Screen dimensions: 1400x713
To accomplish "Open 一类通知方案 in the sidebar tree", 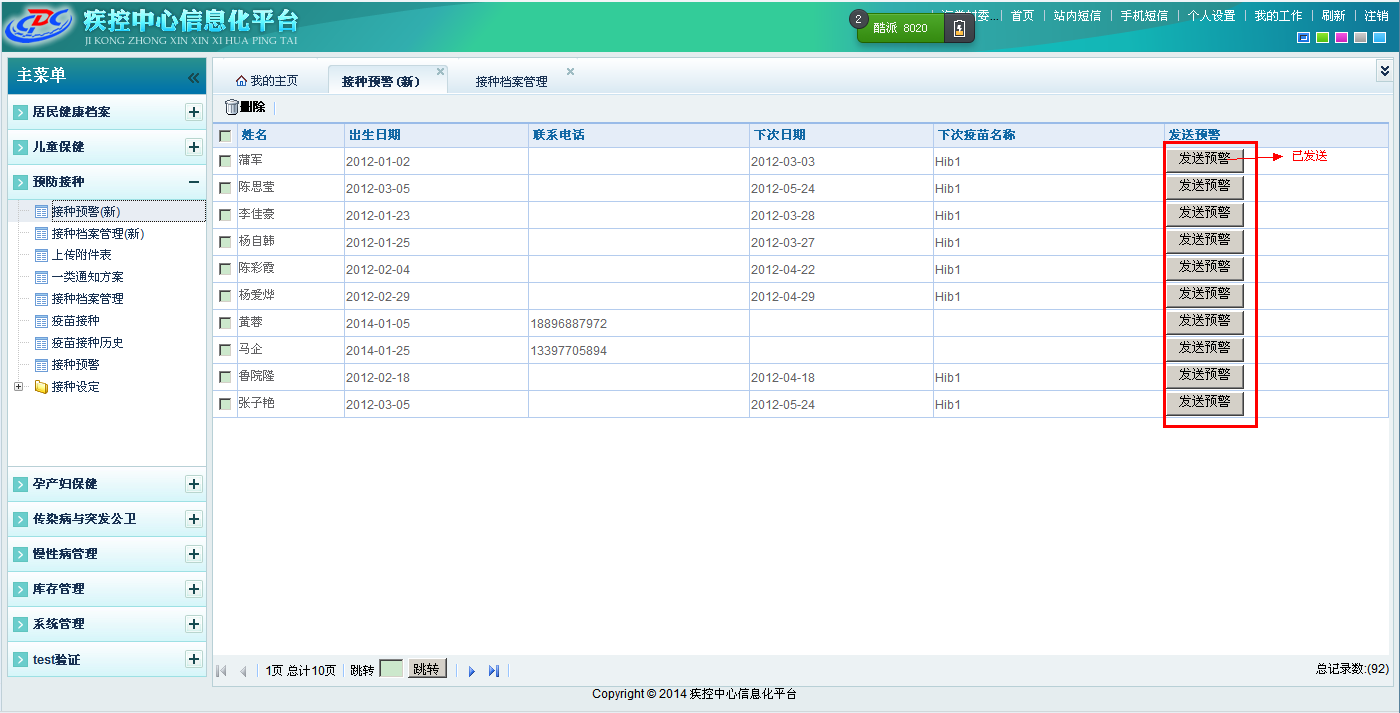I will [x=88, y=277].
